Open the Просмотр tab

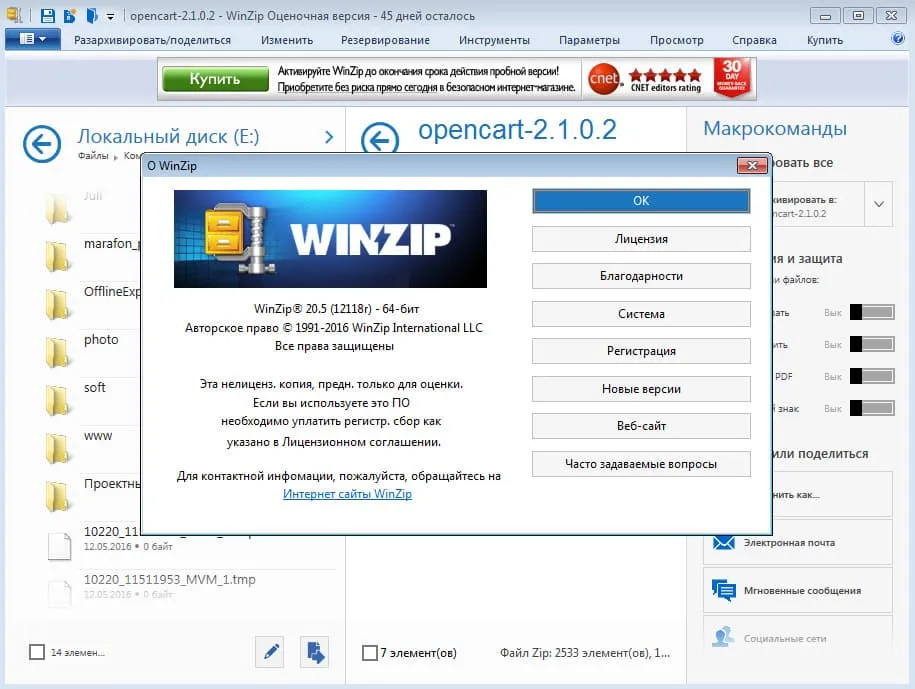(676, 40)
